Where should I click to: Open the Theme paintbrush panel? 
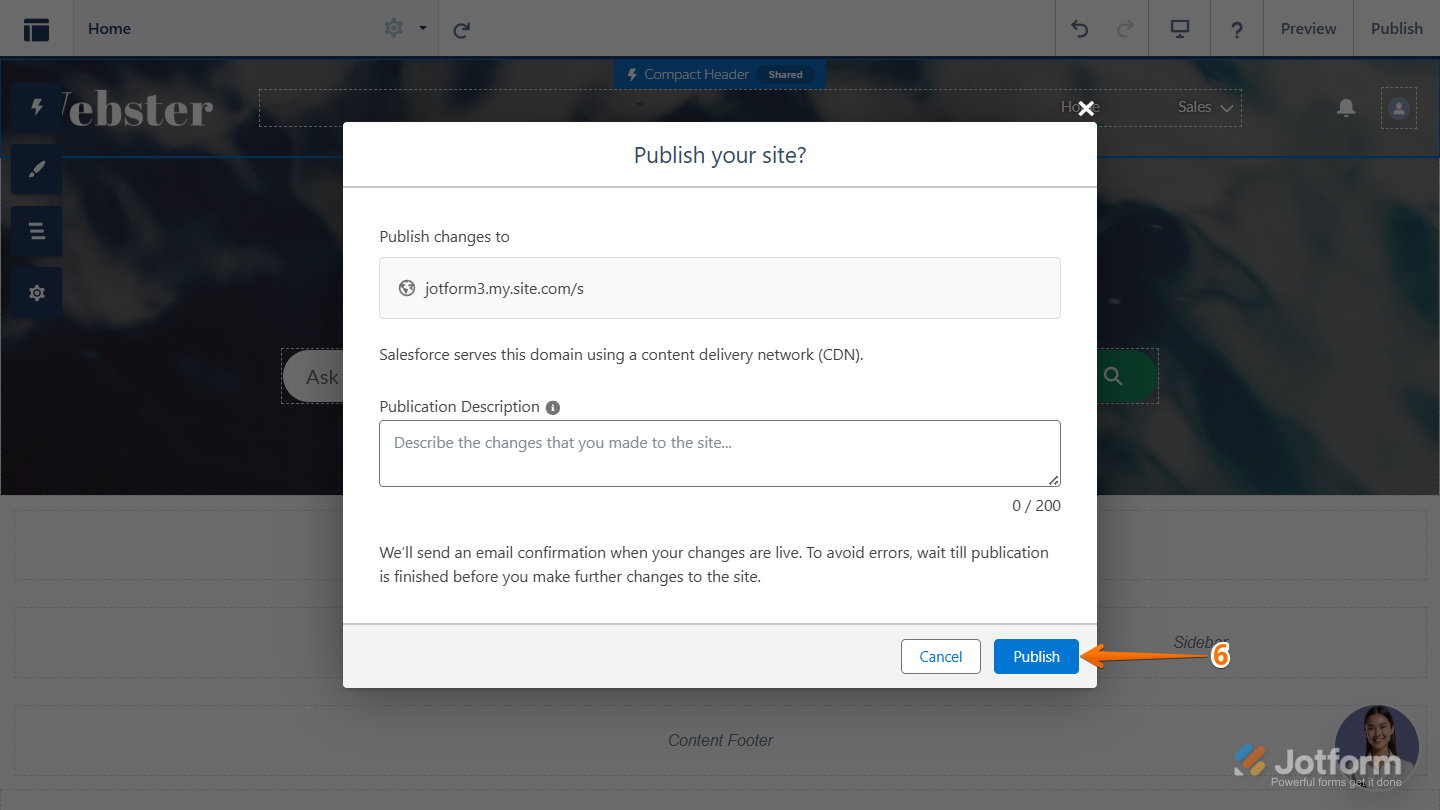(37, 169)
